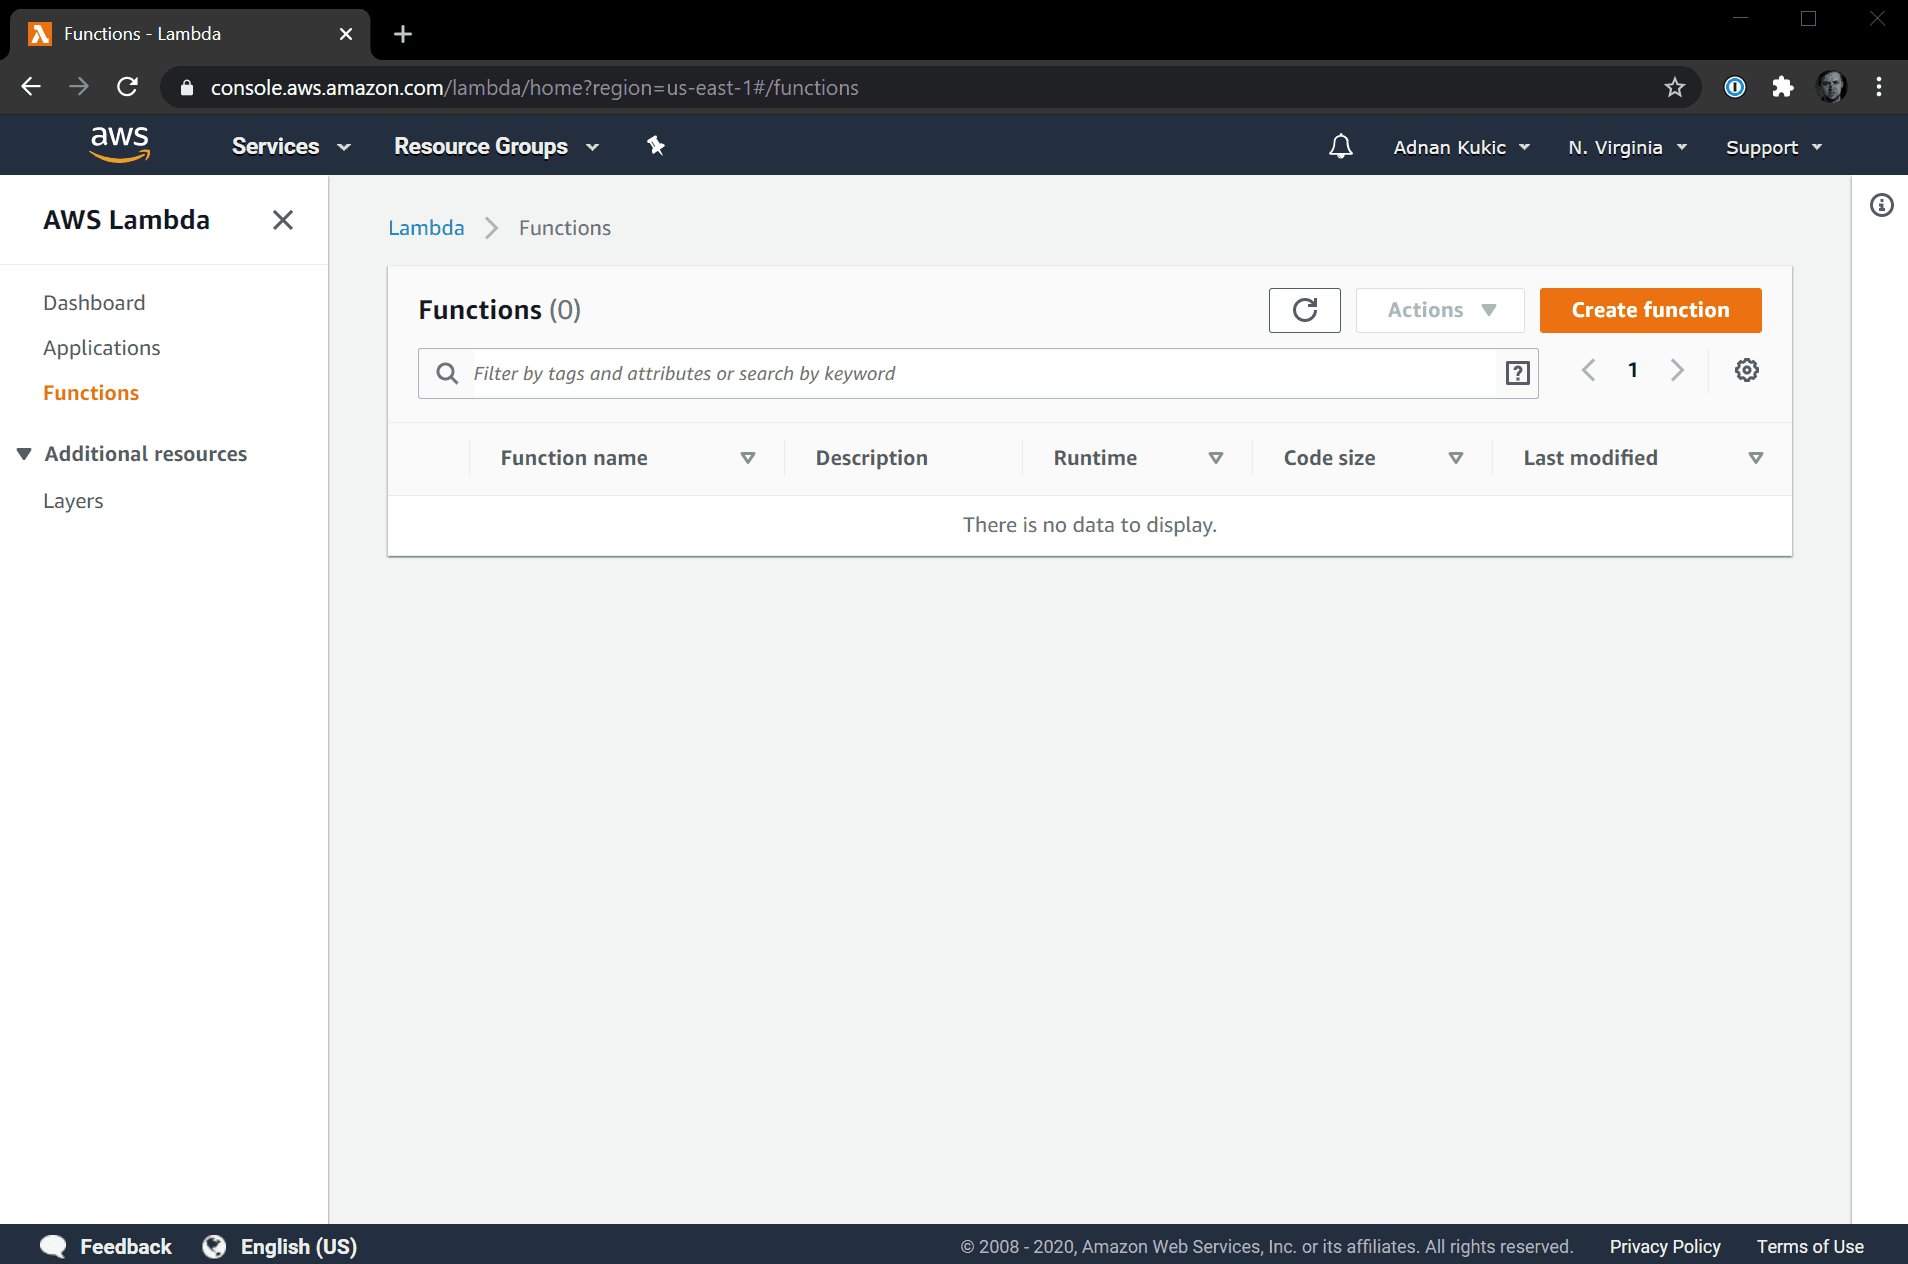Open table preferences gear icon
This screenshot has height=1264, width=1908.
click(x=1746, y=371)
